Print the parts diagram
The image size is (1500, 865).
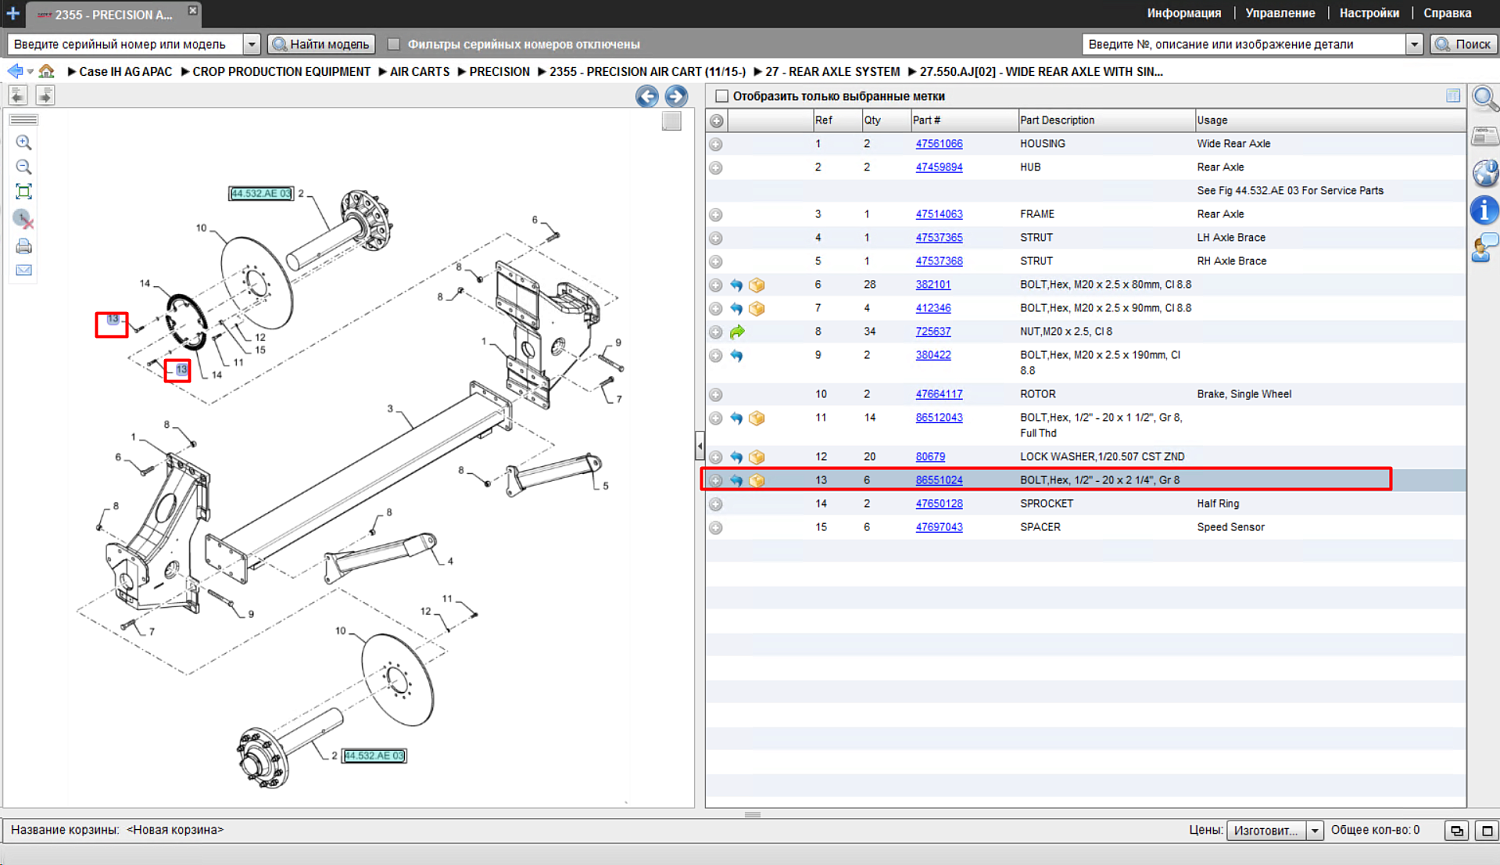24,246
